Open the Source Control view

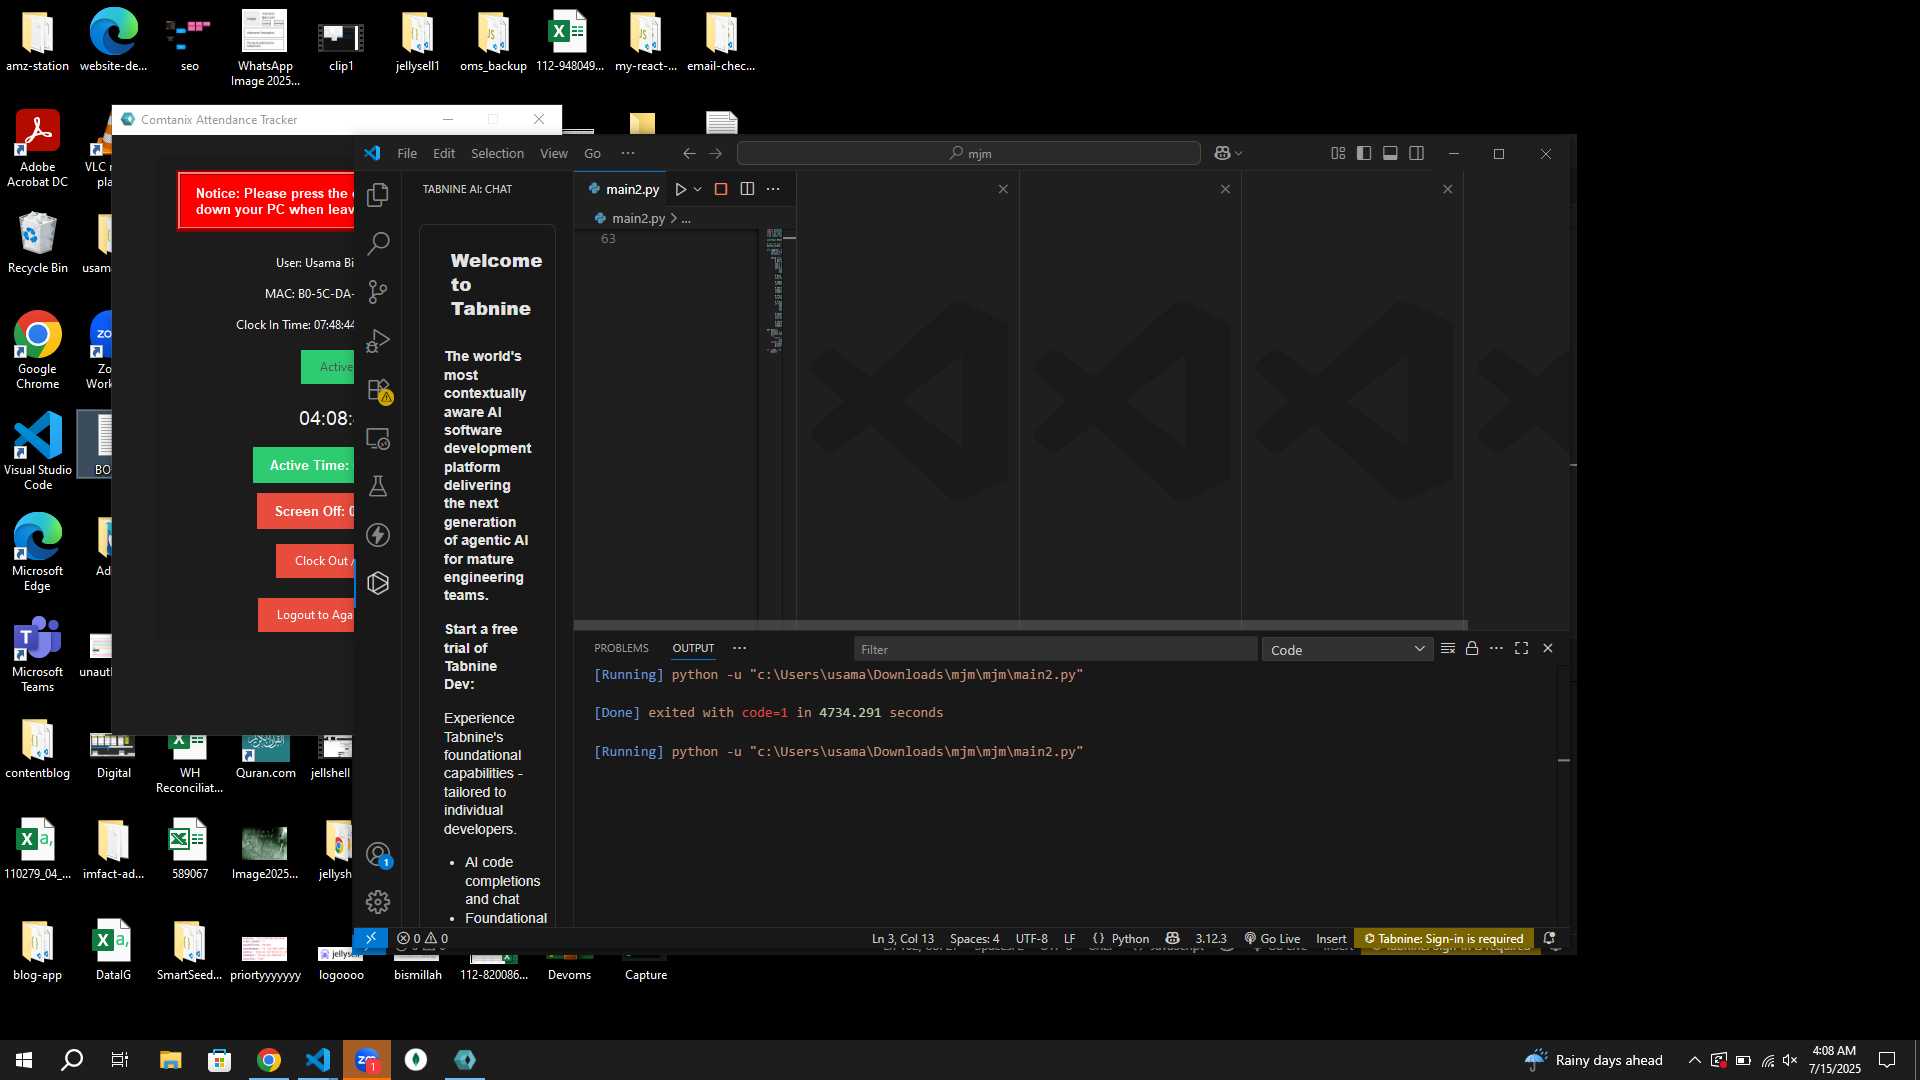[x=378, y=291]
